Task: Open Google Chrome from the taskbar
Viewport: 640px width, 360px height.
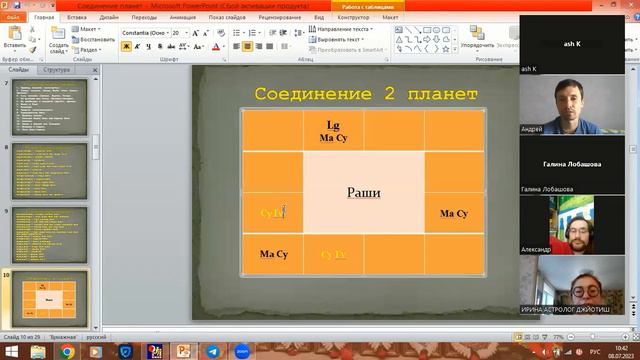Action: click(x=67, y=351)
